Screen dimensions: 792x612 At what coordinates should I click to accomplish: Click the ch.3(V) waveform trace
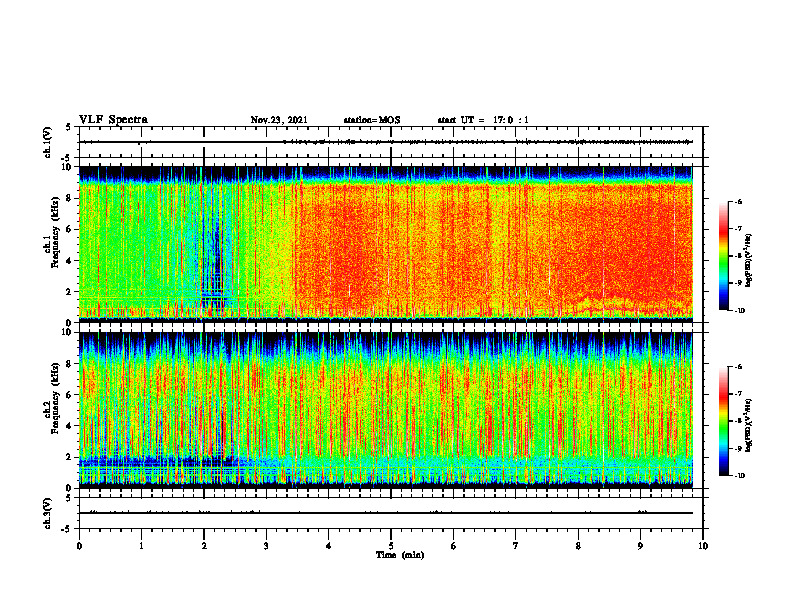386,513
